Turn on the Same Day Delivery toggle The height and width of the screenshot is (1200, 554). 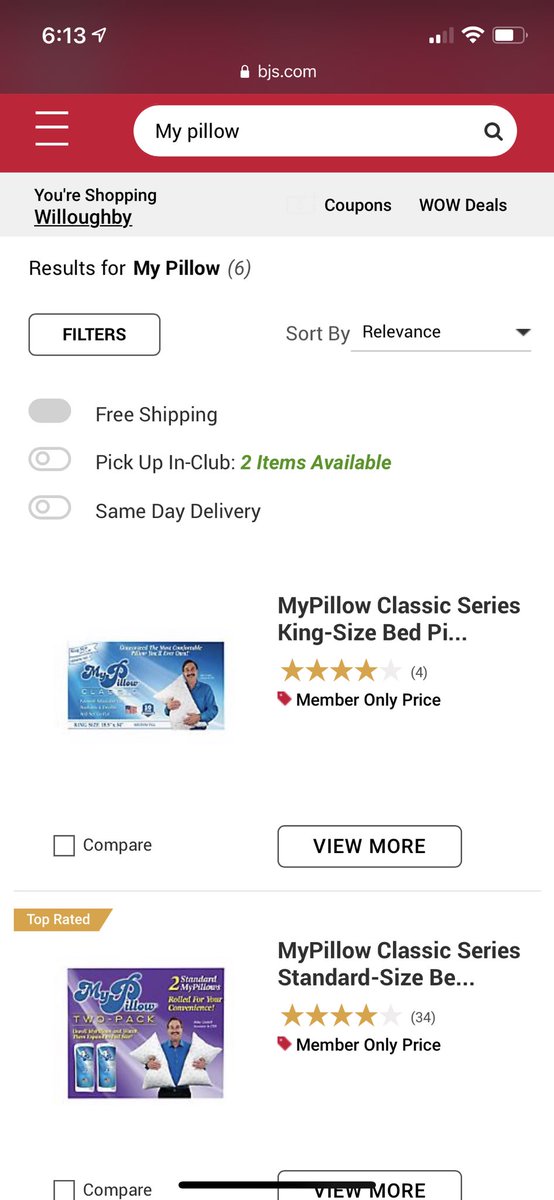pyautogui.click(x=50, y=508)
